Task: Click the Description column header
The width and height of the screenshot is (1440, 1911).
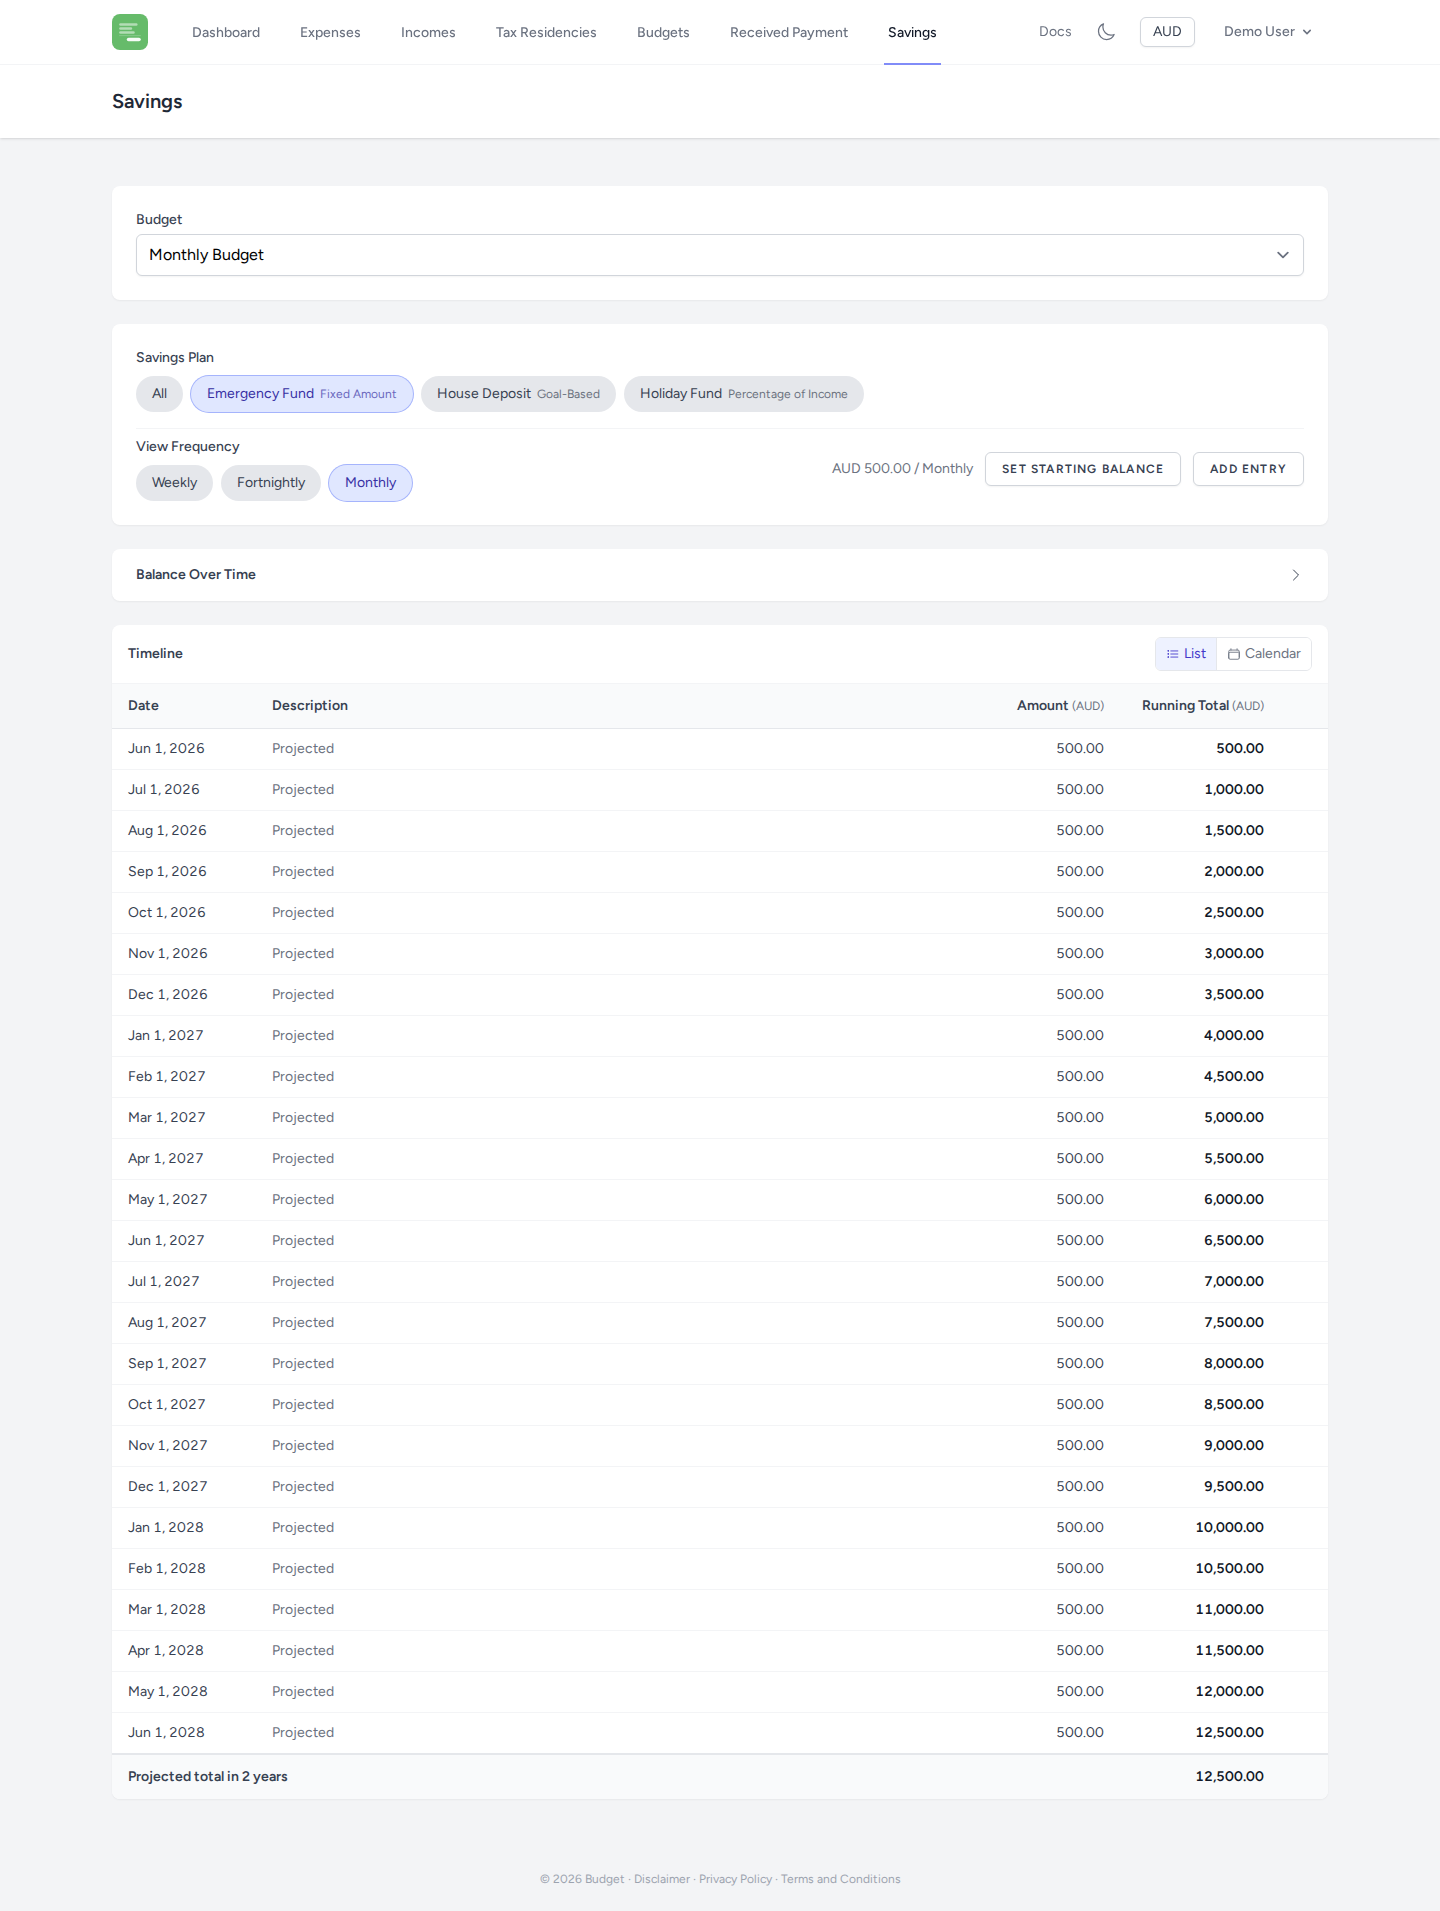Action: pos(310,706)
